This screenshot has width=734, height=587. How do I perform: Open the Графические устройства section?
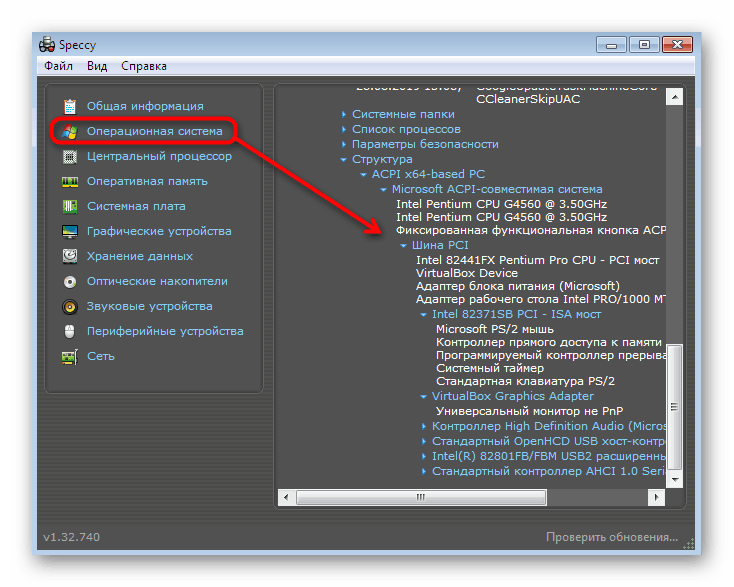[159, 231]
